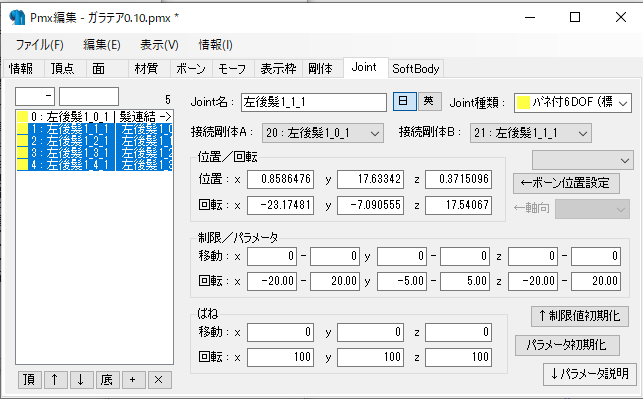643x399 pixels.
Task: Click 制限 回転 y minimum -5.00 field
Action: coord(402,281)
